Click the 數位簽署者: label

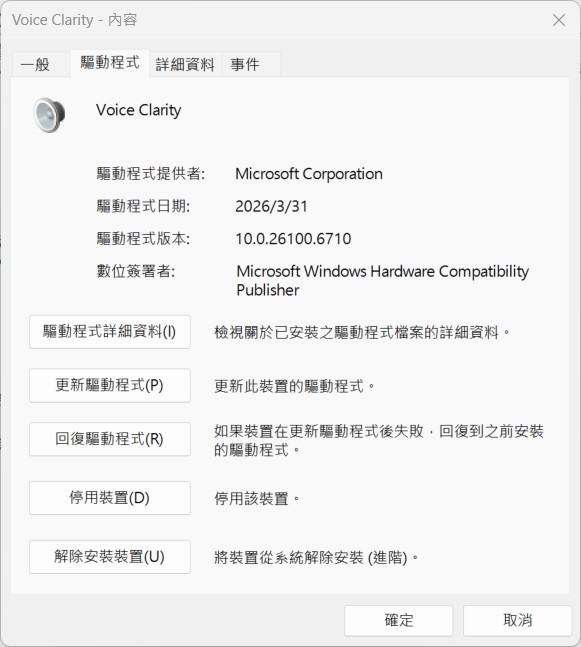[136, 271]
